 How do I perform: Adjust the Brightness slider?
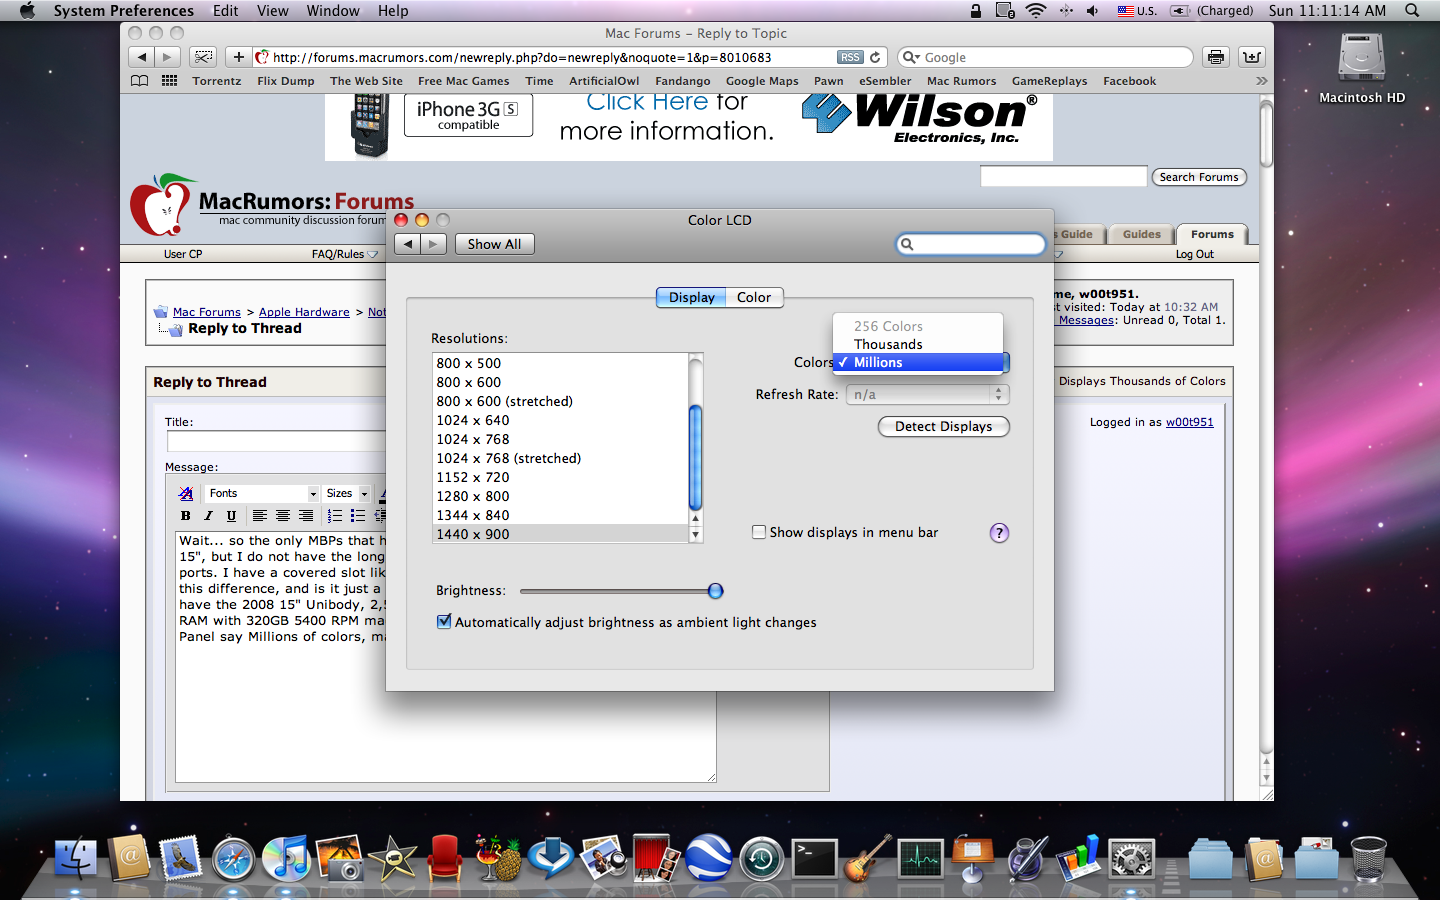pyautogui.click(x=716, y=591)
